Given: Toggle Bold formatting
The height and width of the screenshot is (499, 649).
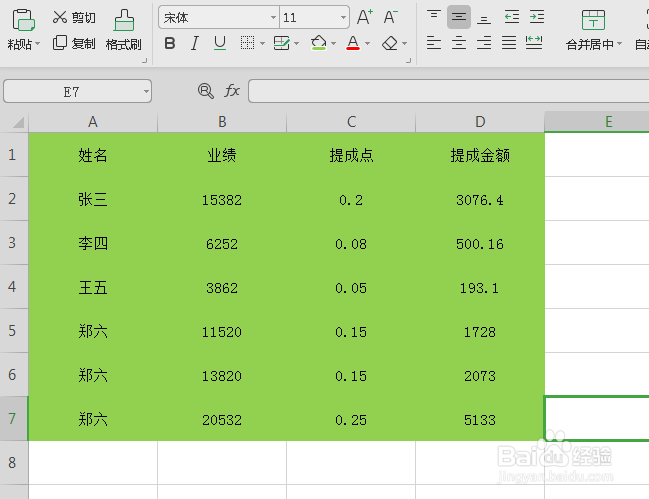Looking at the screenshot, I should pos(170,43).
